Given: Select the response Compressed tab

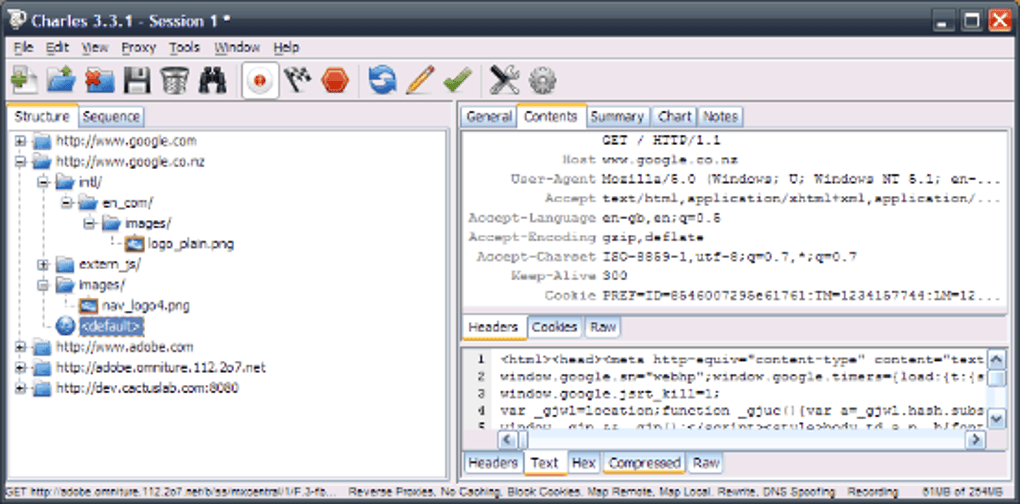Looking at the screenshot, I should [644, 463].
